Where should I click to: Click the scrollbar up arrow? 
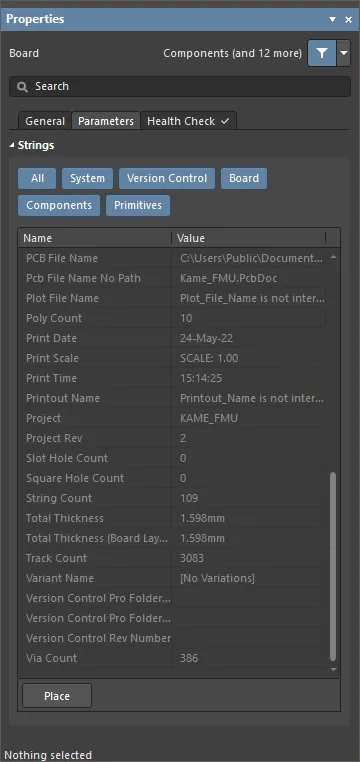[x=333, y=257]
